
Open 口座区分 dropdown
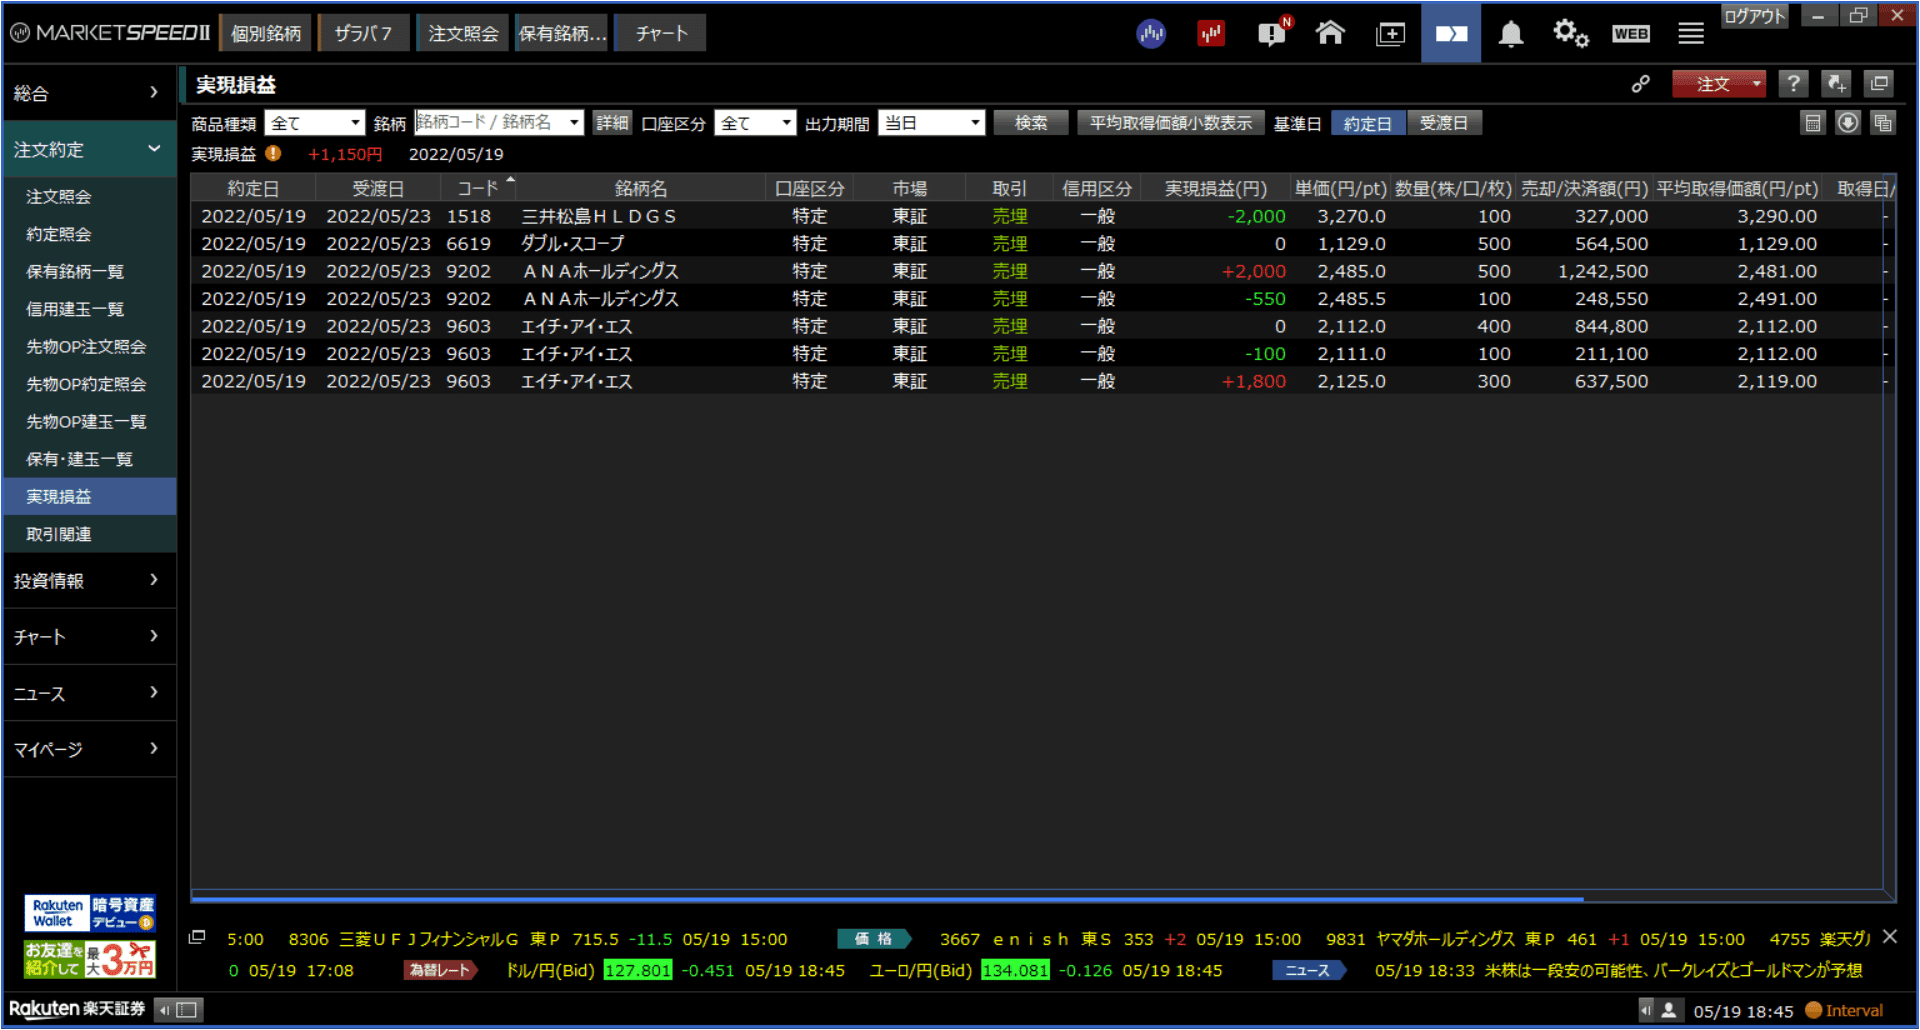tap(755, 123)
